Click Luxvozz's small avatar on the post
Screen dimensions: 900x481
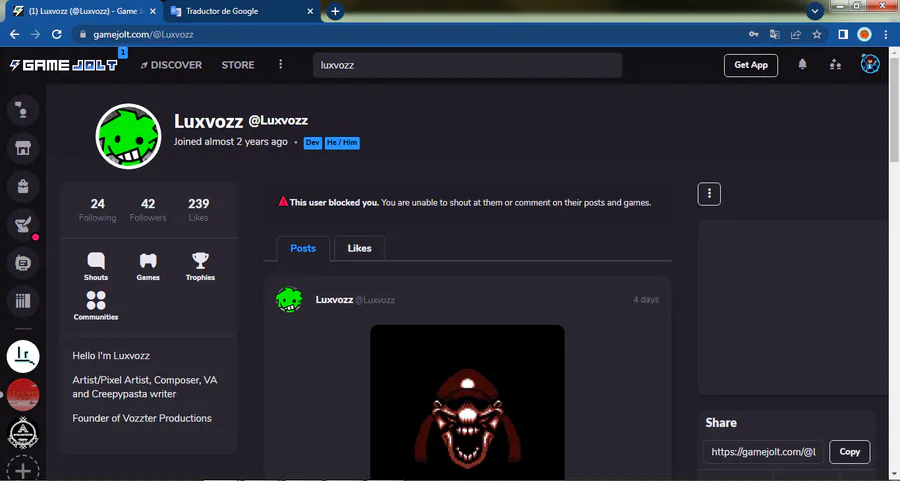tap(289, 300)
